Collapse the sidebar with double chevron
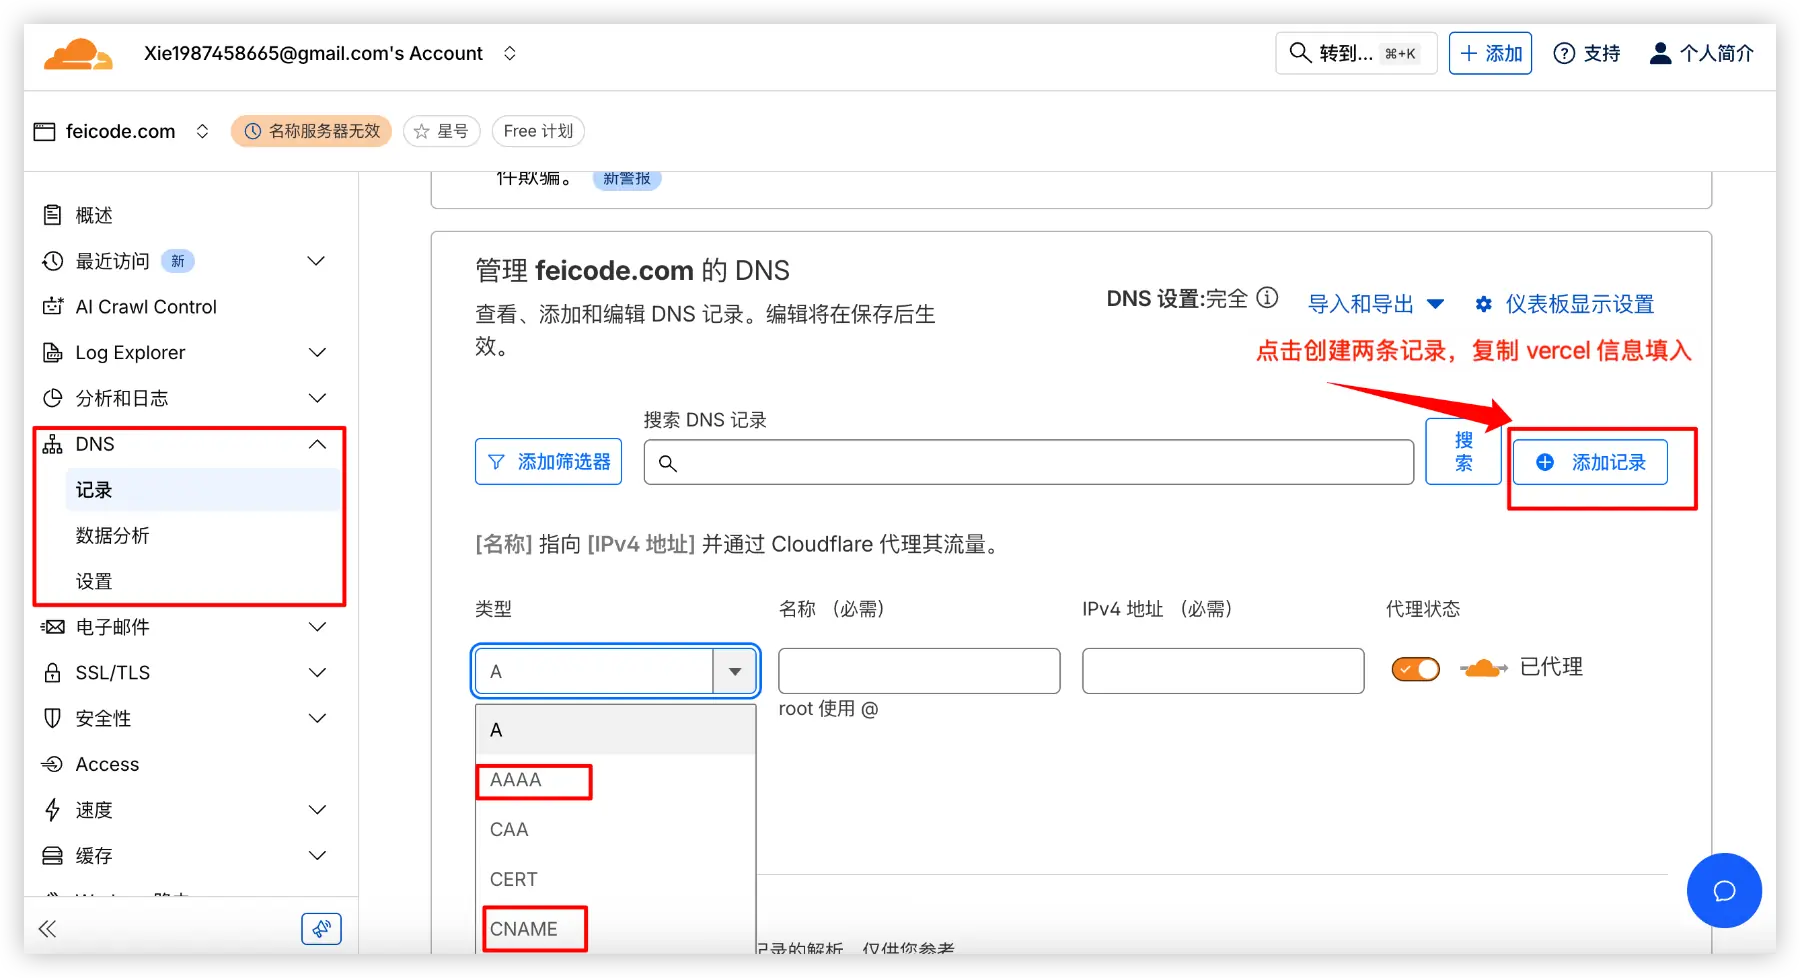This screenshot has height=978, width=1800. 48,929
